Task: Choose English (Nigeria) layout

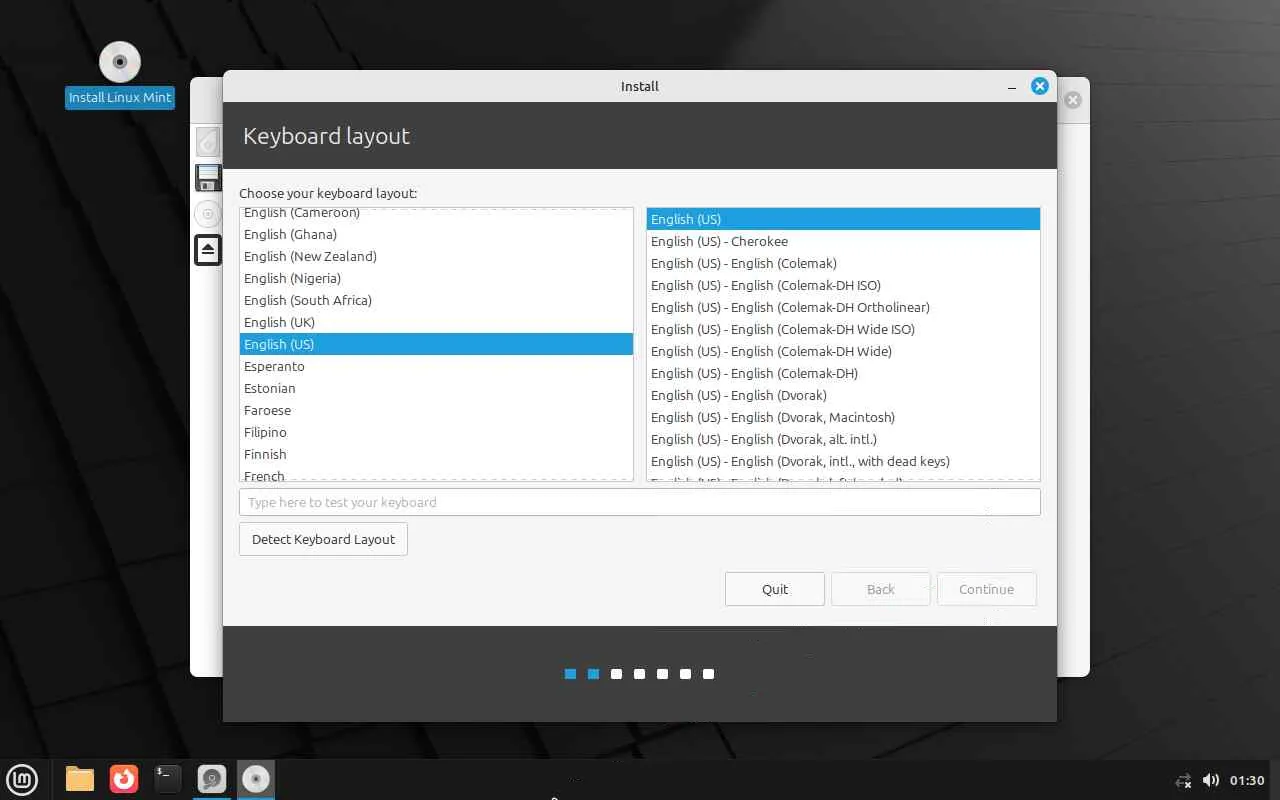Action: (x=436, y=278)
